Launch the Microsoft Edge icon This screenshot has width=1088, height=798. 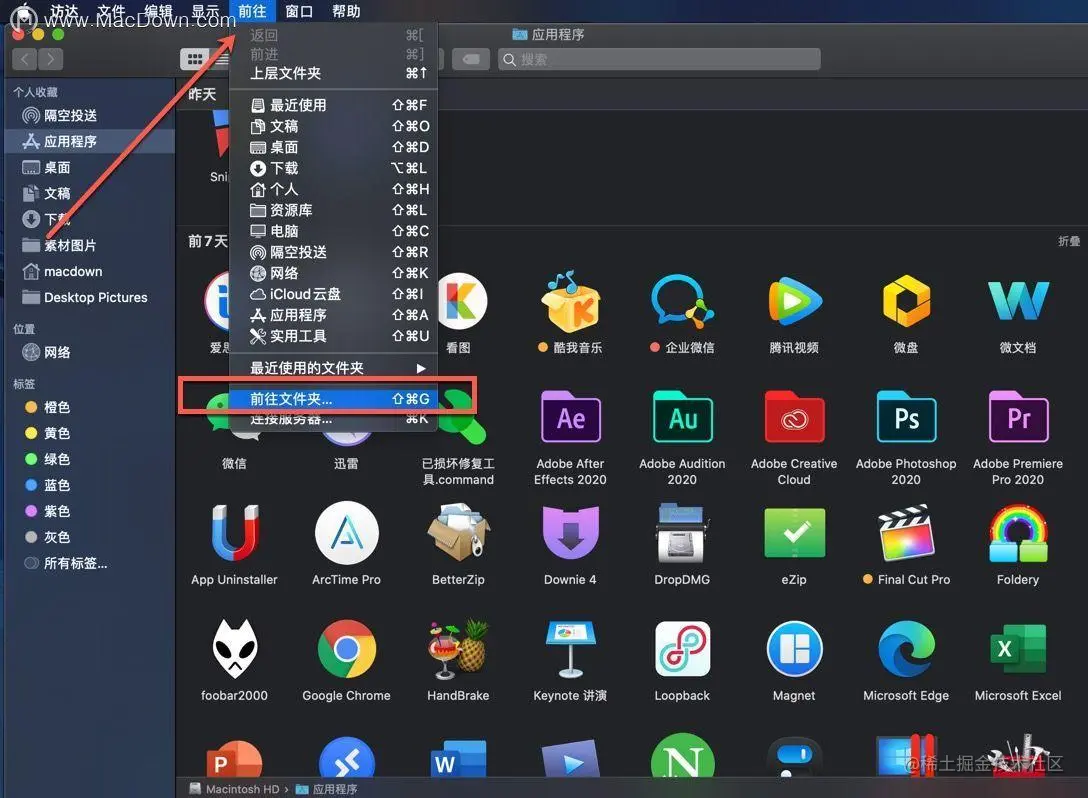(x=906, y=649)
